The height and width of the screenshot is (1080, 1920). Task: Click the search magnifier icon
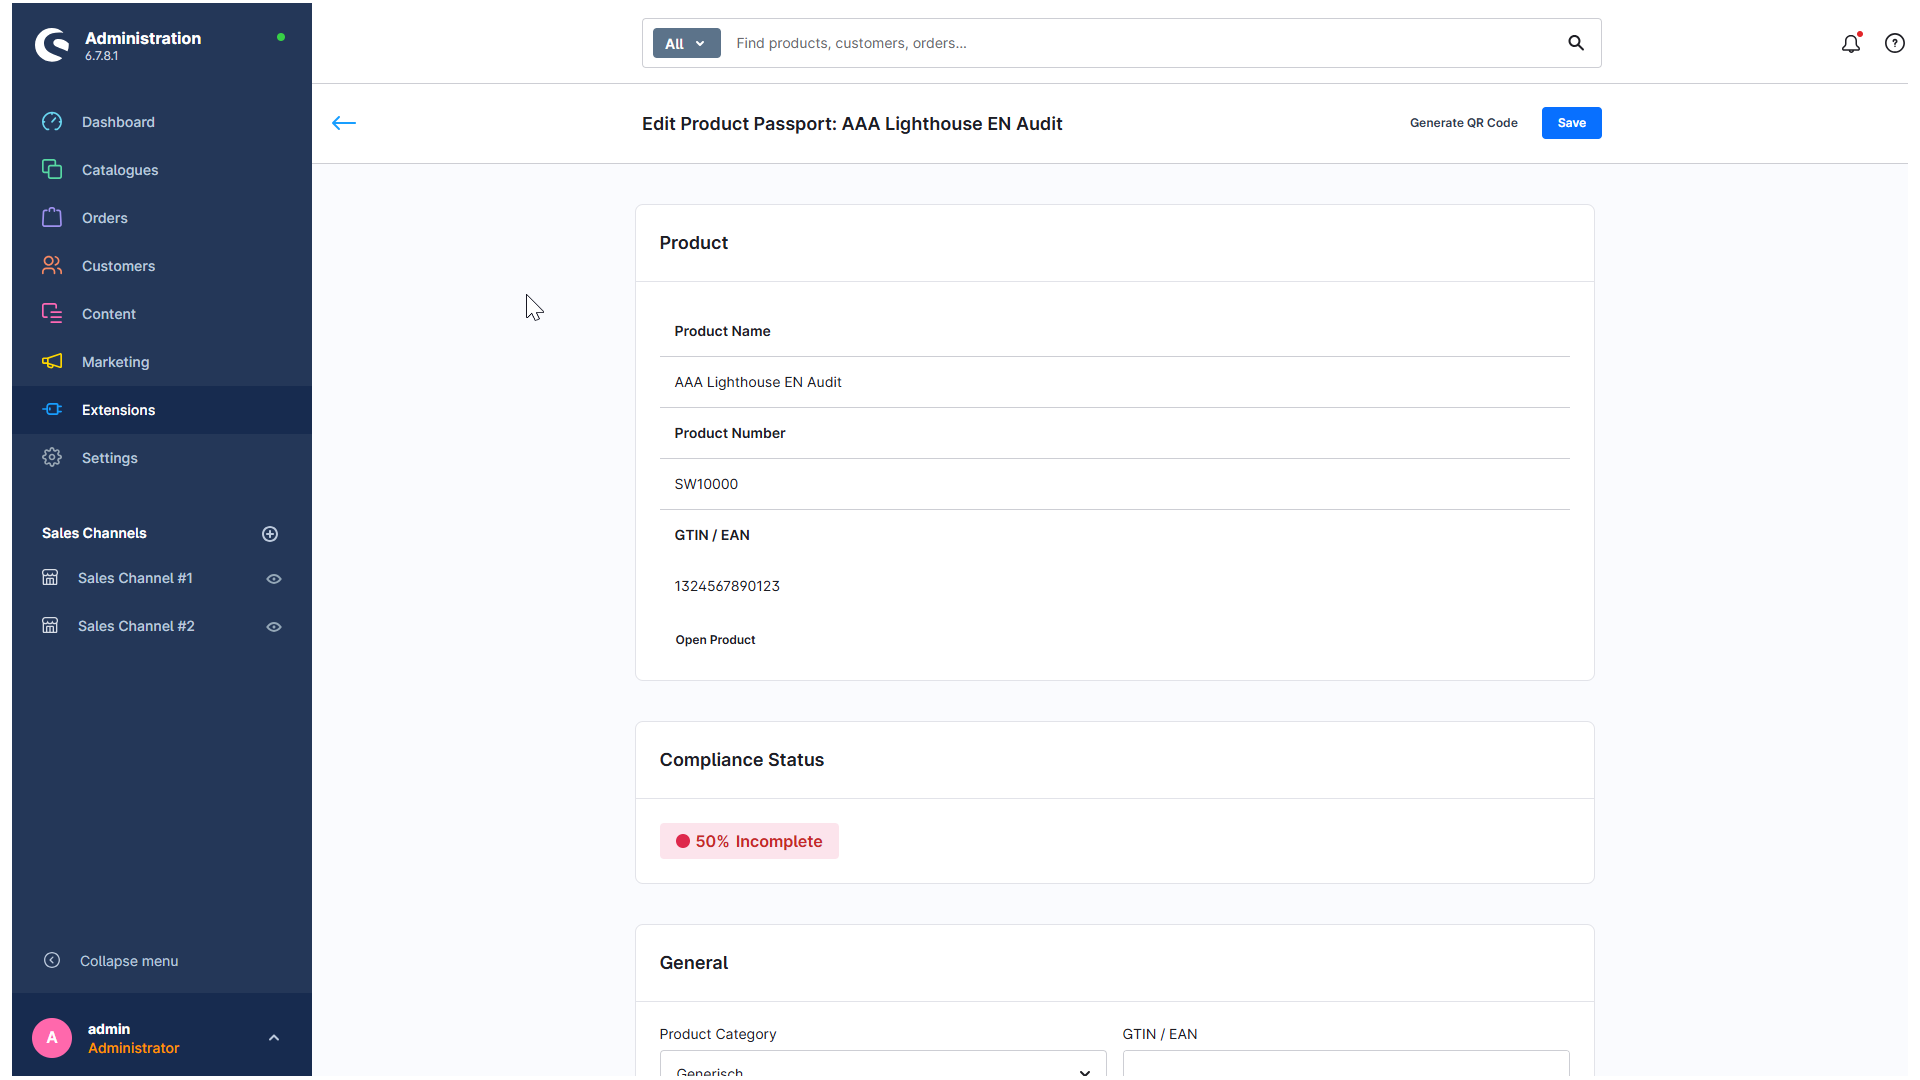pos(1576,43)
